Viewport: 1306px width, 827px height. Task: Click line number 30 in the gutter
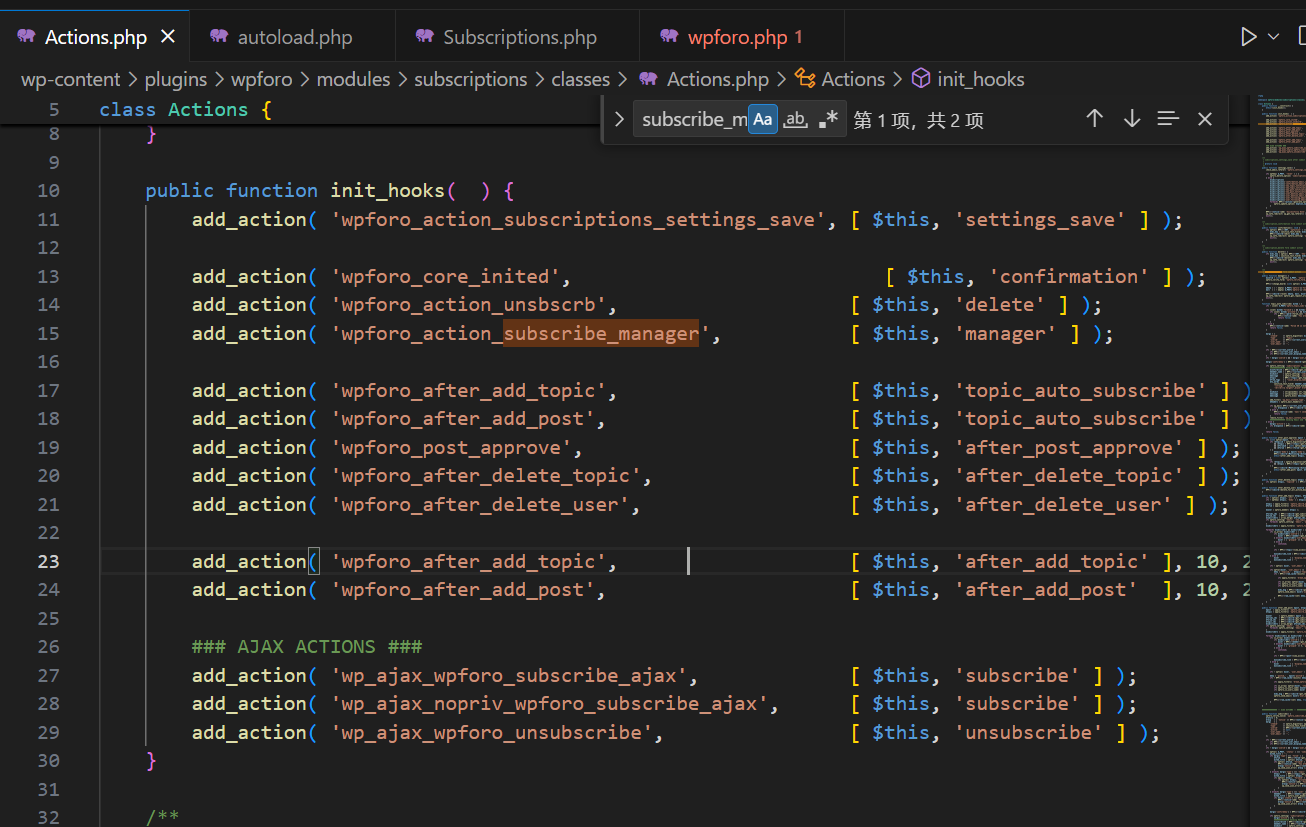48,761
